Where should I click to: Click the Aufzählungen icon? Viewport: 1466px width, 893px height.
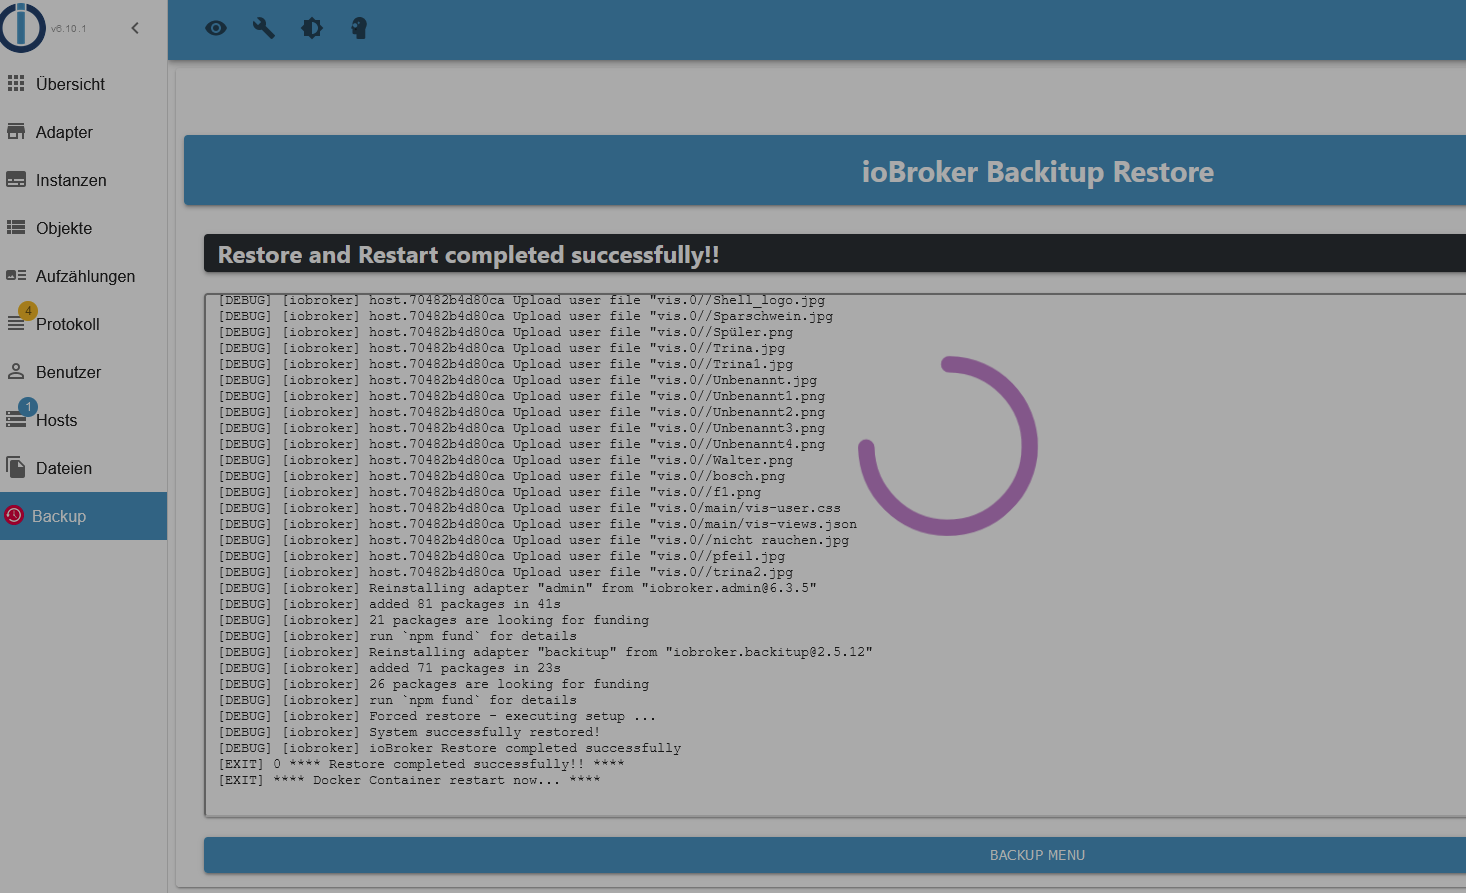pos(16,275)
